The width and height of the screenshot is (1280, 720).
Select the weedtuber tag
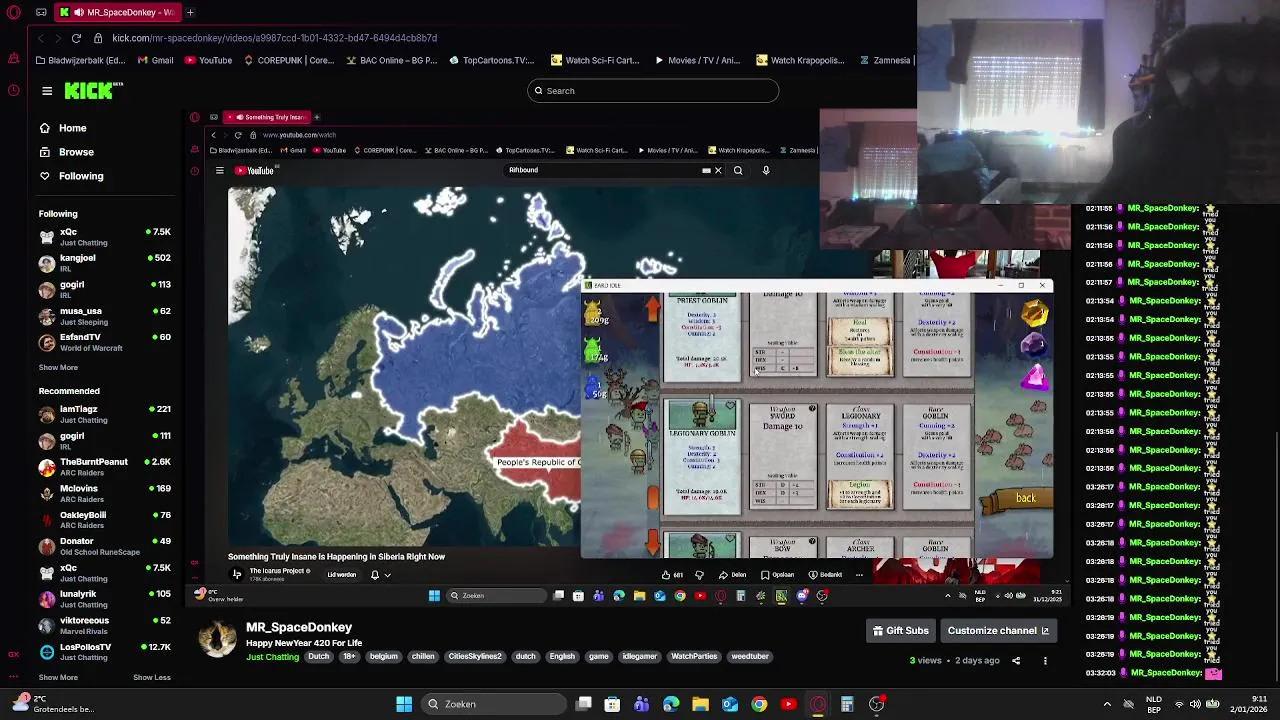click(750, 657)
